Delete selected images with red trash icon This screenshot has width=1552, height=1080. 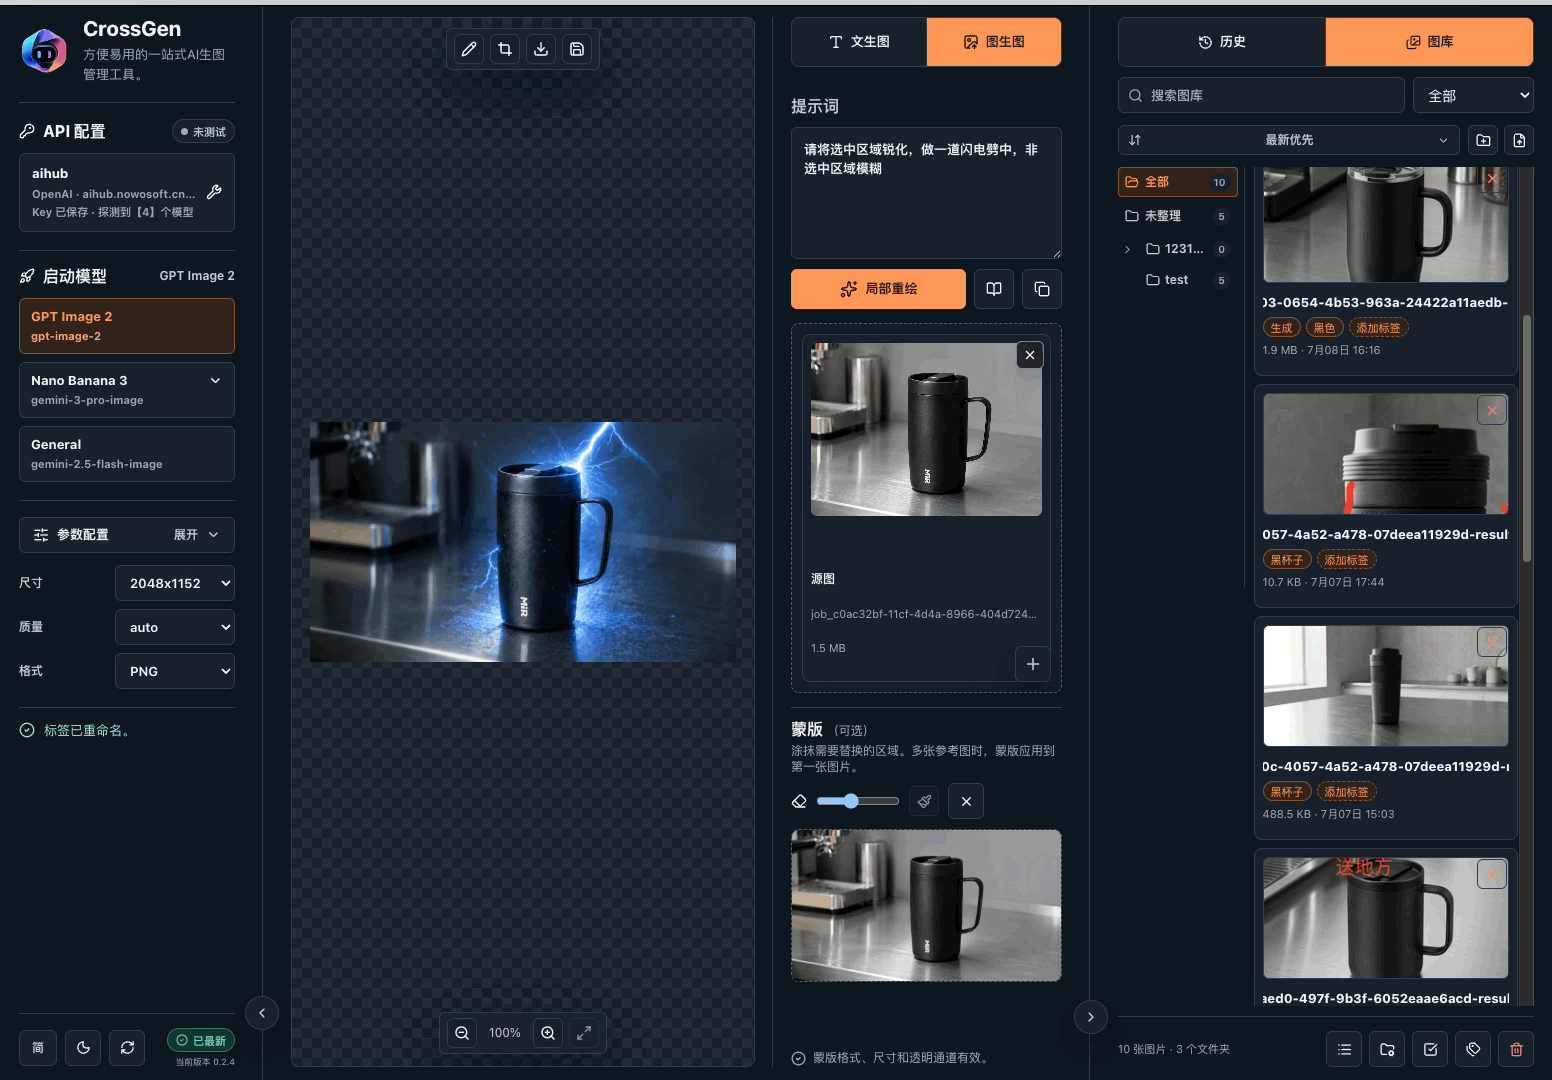pos(1516,1049)
